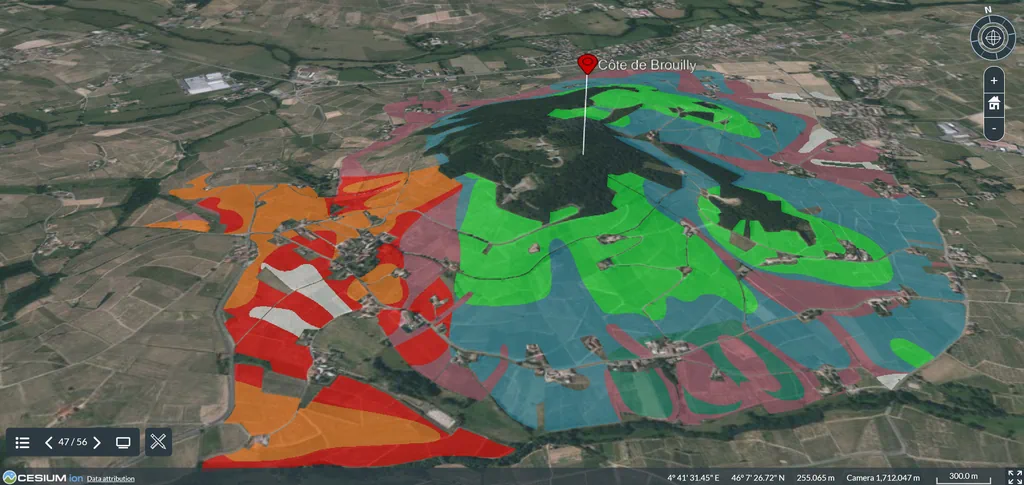Open the Data attribution link
This screenshot has height=485, width=1024.
[x=111, y=478]
